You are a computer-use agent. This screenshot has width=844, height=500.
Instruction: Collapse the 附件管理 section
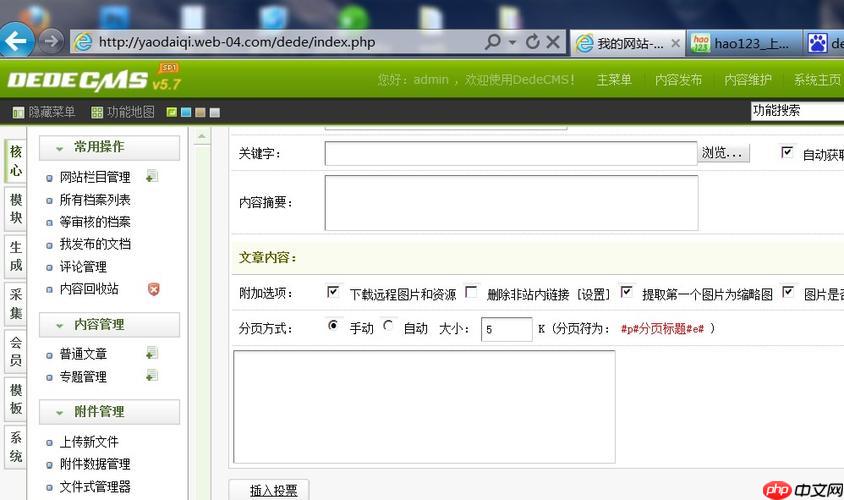click(109, 412)
